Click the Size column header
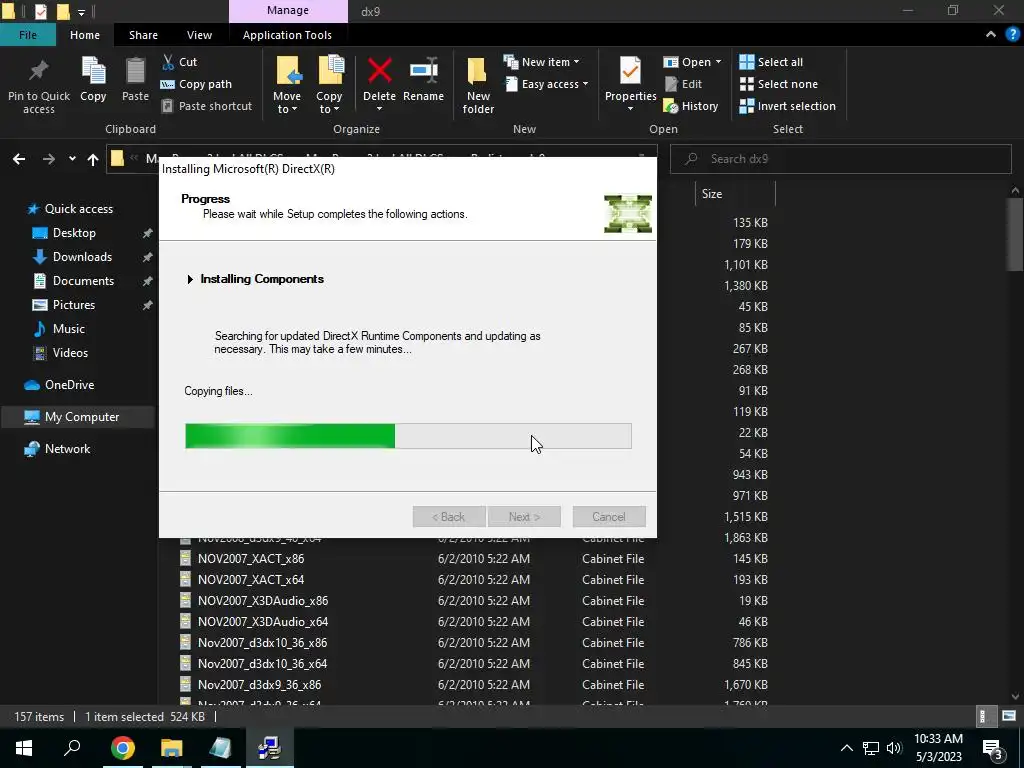This screenshot has height=768, width=1024. point(735,194)
